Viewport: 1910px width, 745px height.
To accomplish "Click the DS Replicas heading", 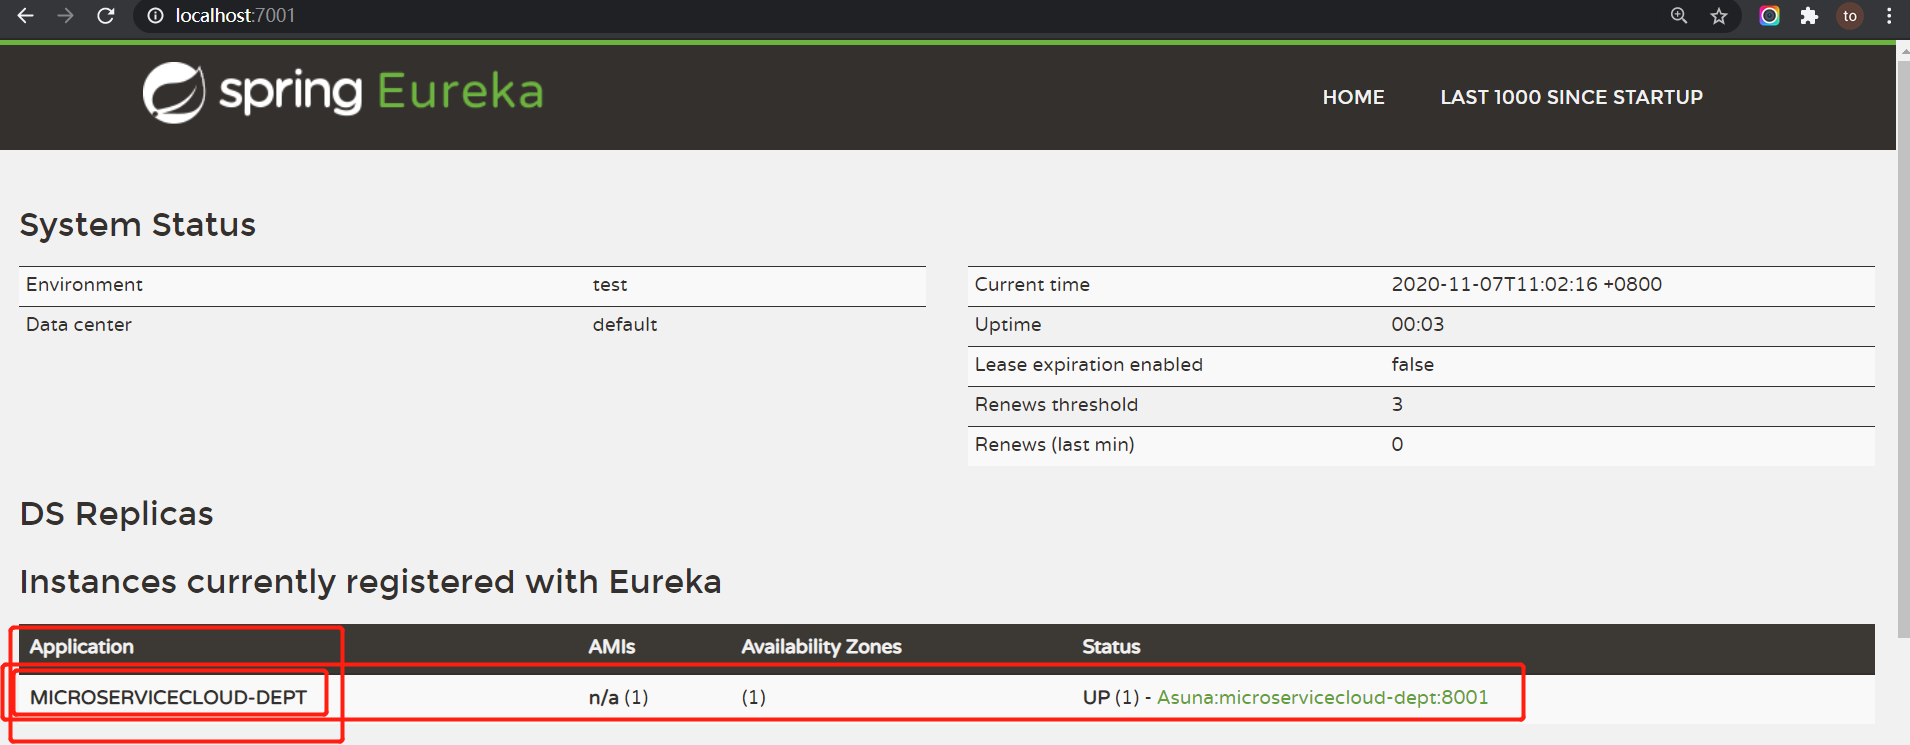I will 117,514.
